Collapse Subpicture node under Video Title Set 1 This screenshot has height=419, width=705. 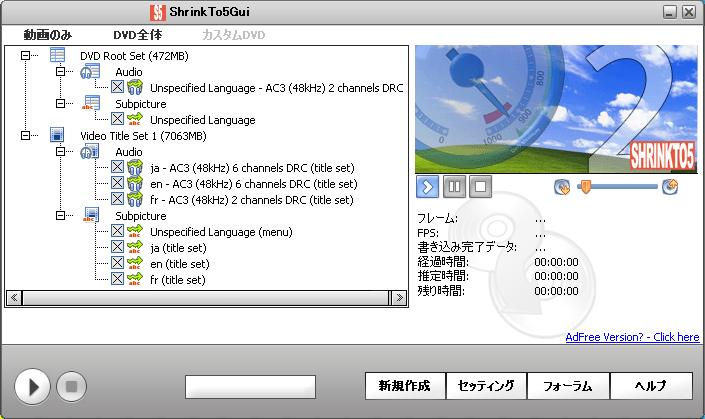60,215
